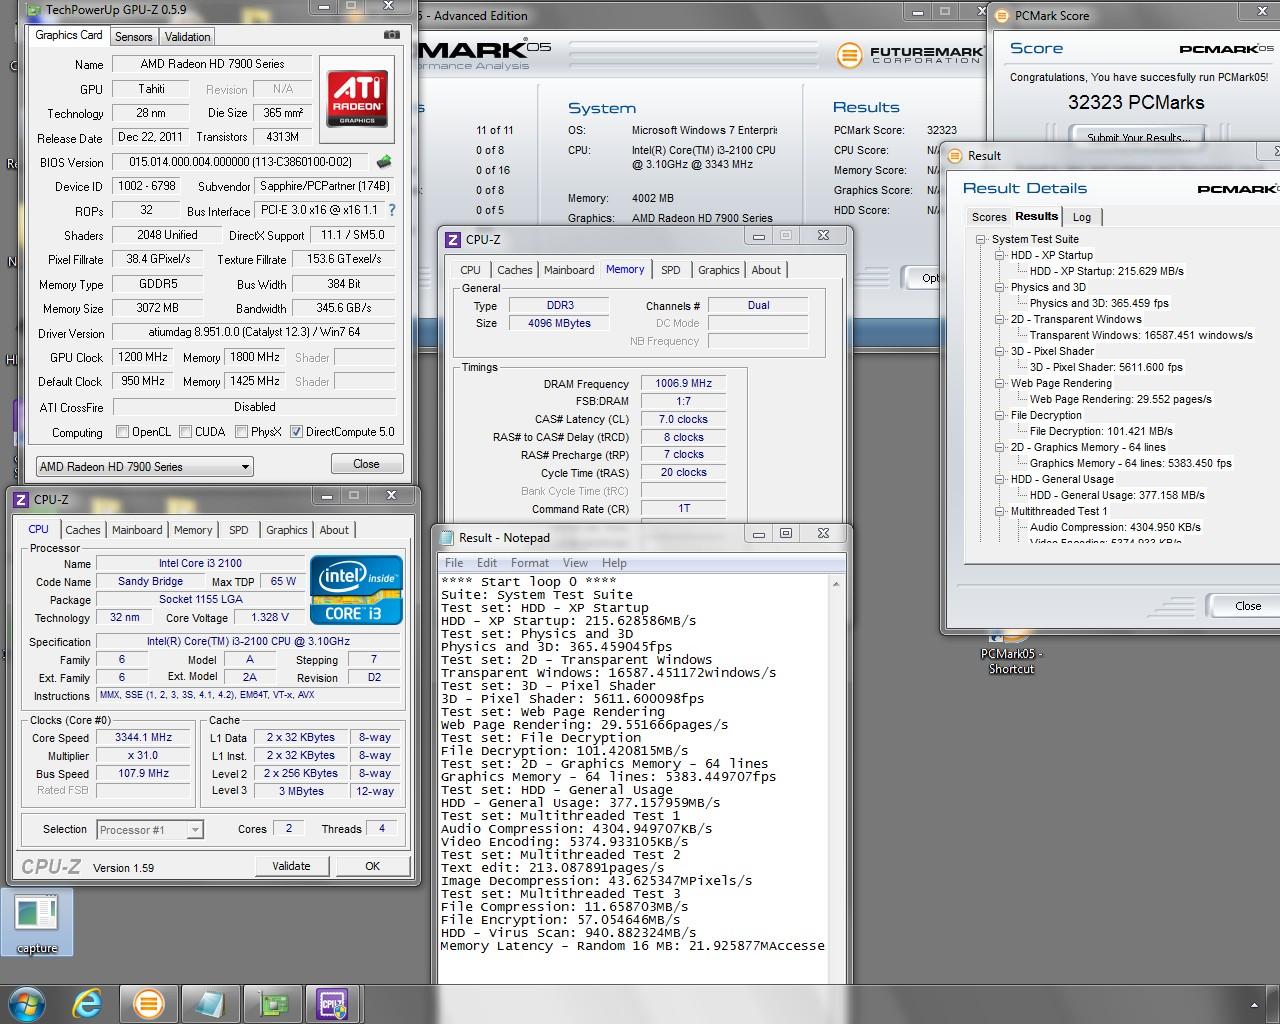Click the CPU-Z taskbar icon

(x=332, y=1003)
